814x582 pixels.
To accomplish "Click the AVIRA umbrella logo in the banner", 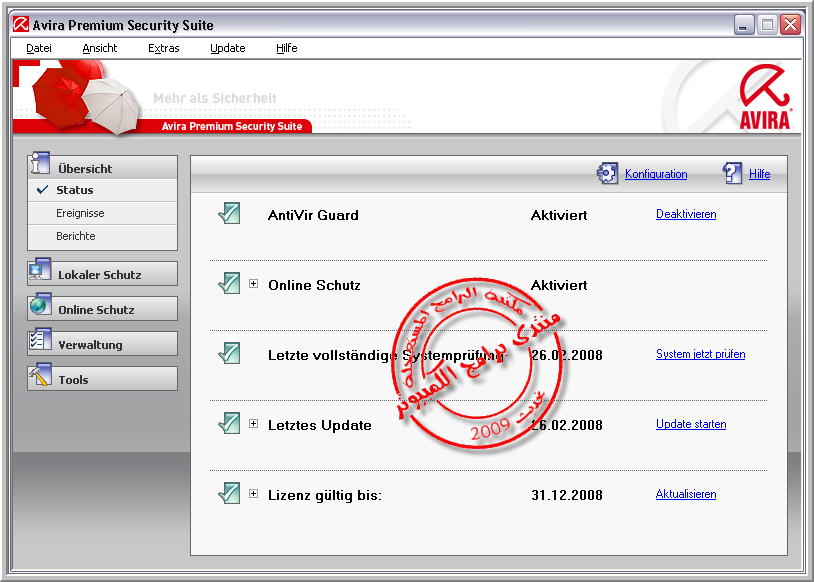I will pyautogui.click(x=766, y=97).
